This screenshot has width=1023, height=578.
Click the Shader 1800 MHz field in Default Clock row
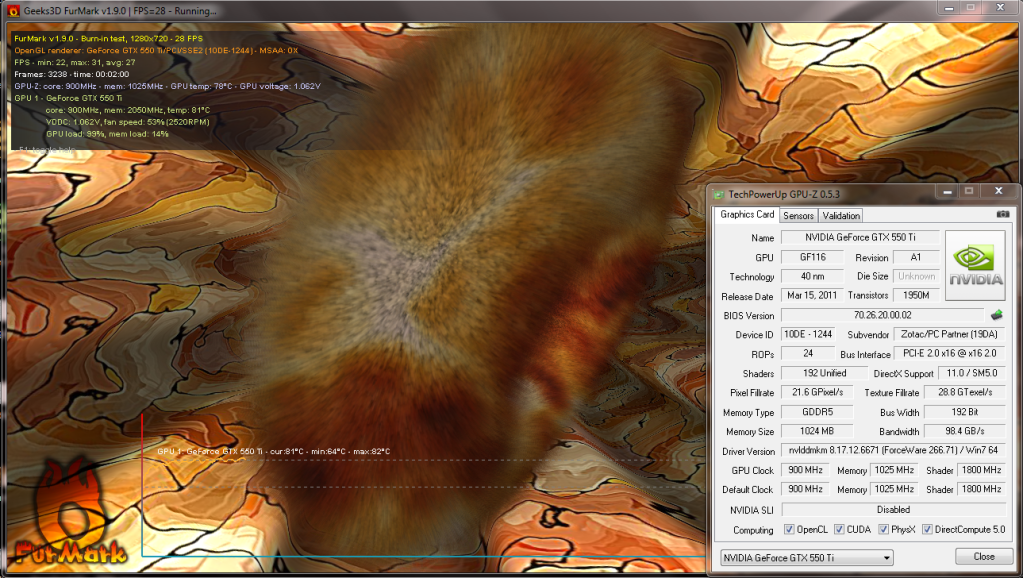pyautogui.click(x=981, y=489)
